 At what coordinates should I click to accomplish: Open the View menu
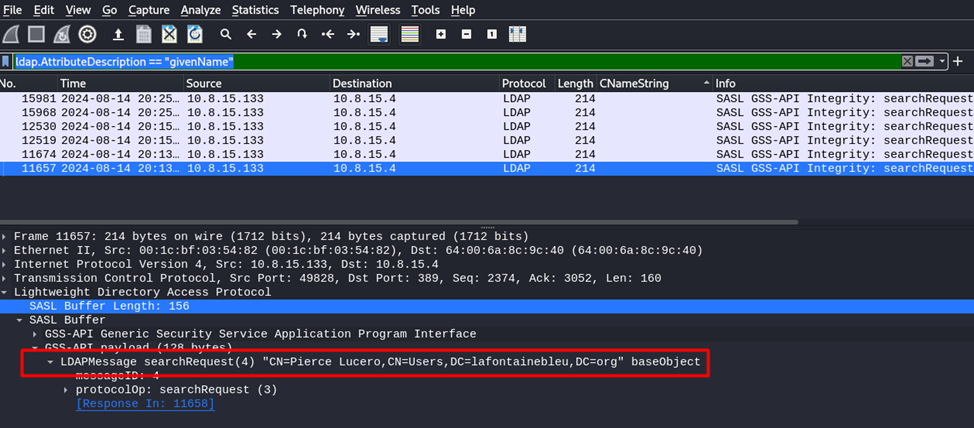point(78,10)
